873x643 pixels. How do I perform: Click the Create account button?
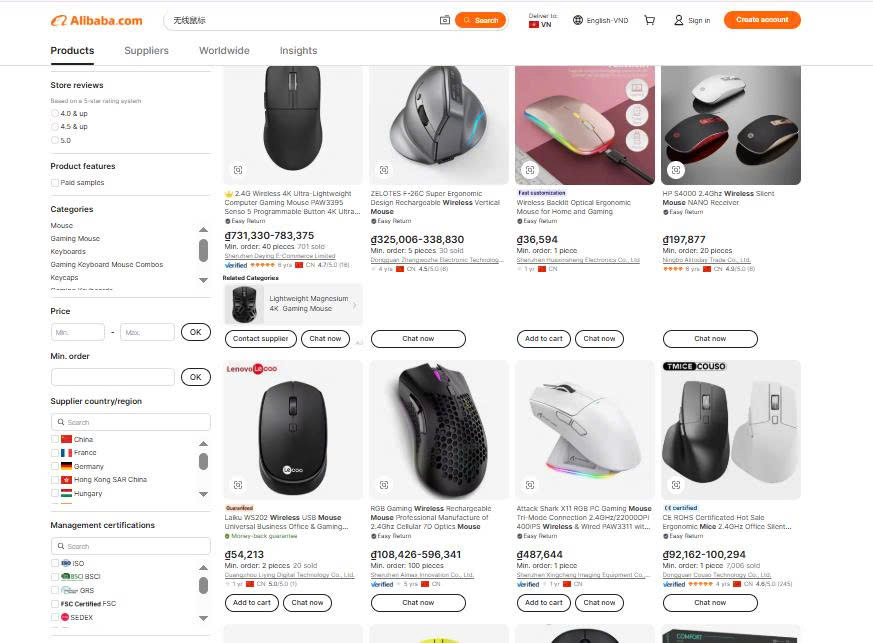(x=762, y=20)
